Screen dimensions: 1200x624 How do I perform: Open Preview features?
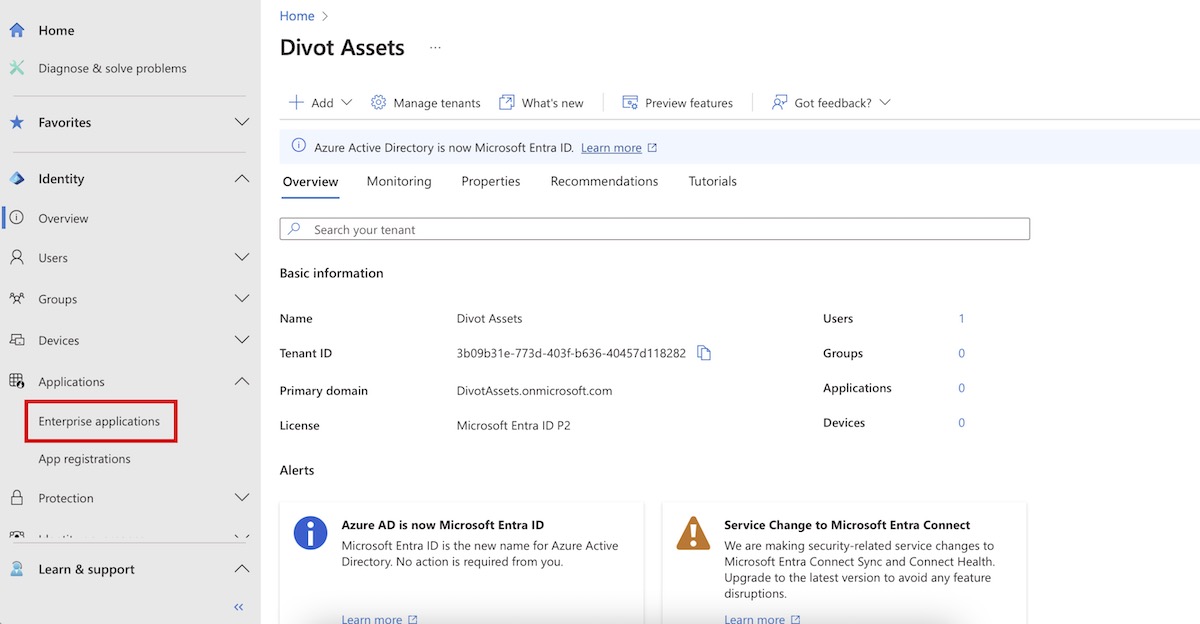click(x=677, y=103)
